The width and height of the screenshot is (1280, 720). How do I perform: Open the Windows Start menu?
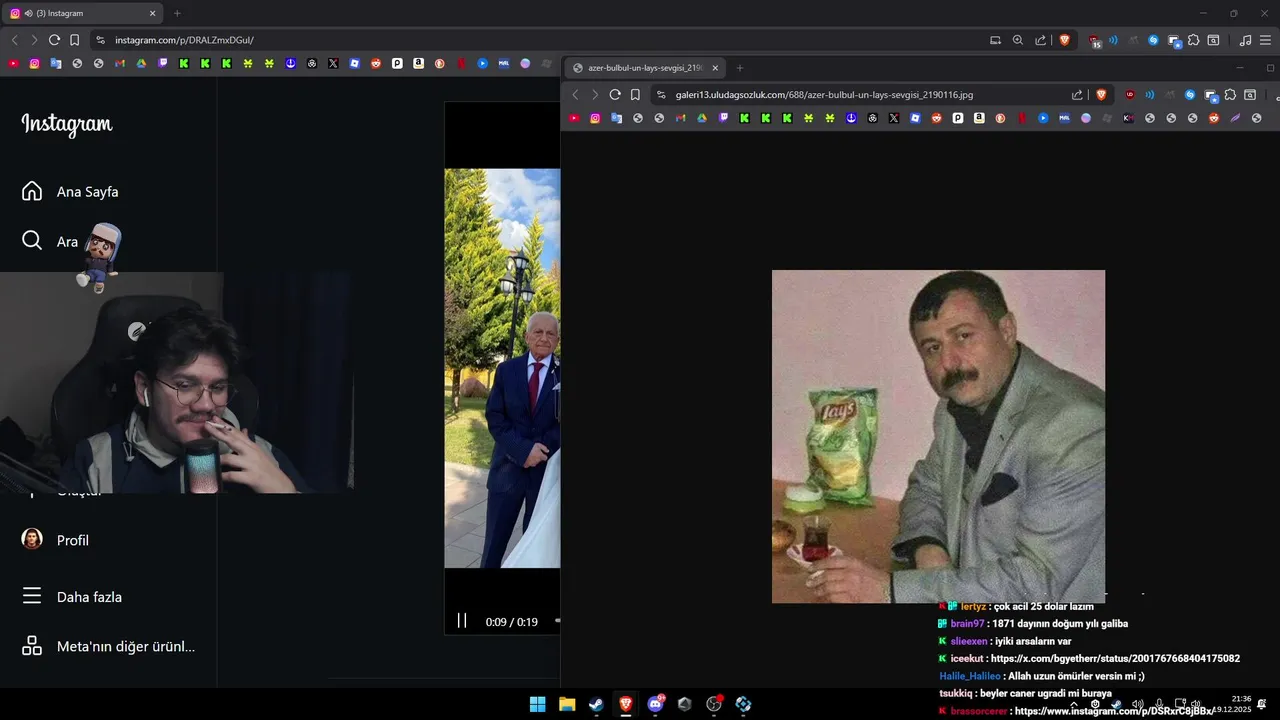(537, 704)
